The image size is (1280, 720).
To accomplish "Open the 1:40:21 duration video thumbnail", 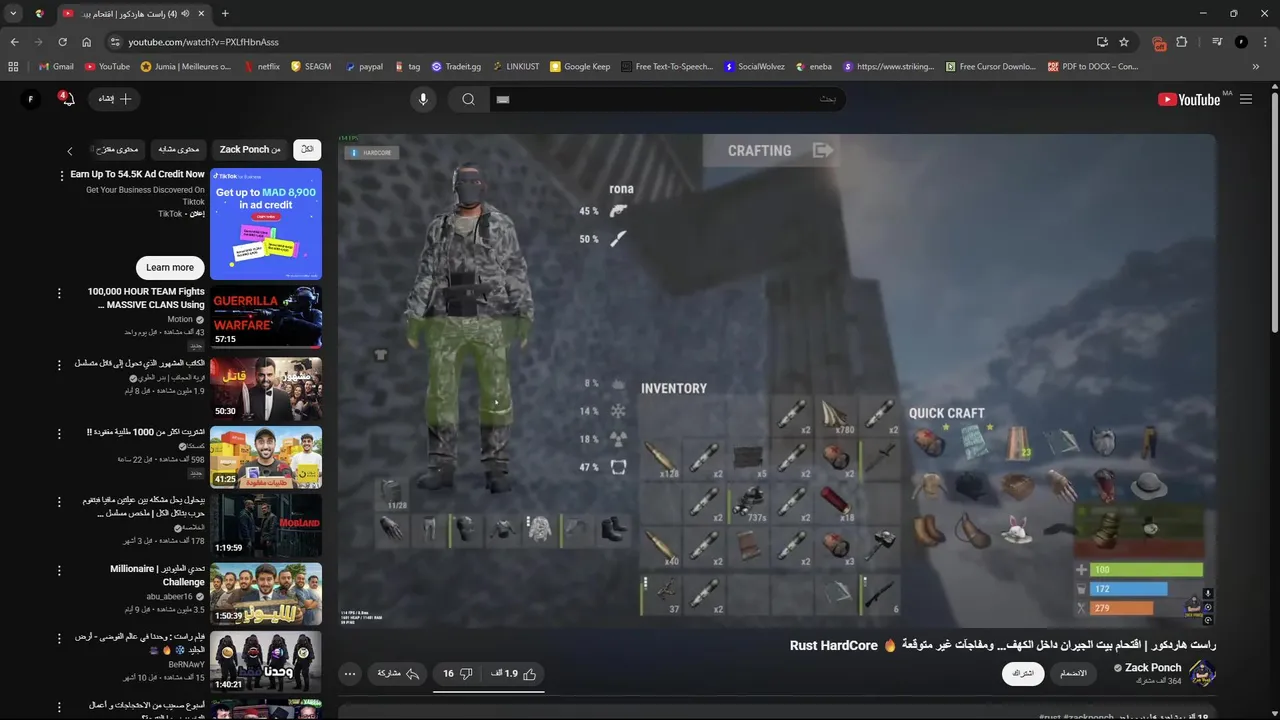I will pos(266,661).
